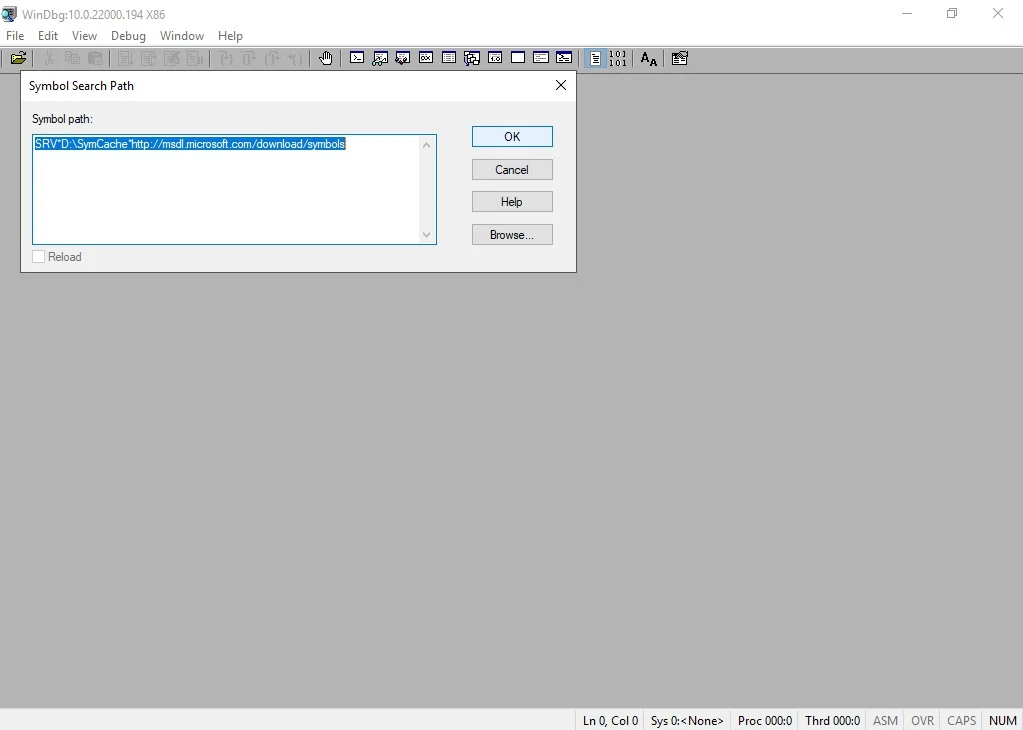Close the Symbol Search Path dialog
Viewport: 1023px width, 730px height.
(561, 85)
